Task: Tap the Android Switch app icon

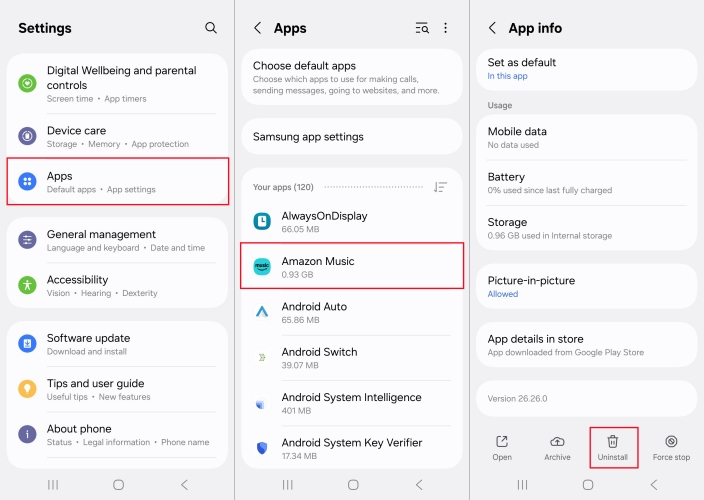Action: click(x=262, y=357)
